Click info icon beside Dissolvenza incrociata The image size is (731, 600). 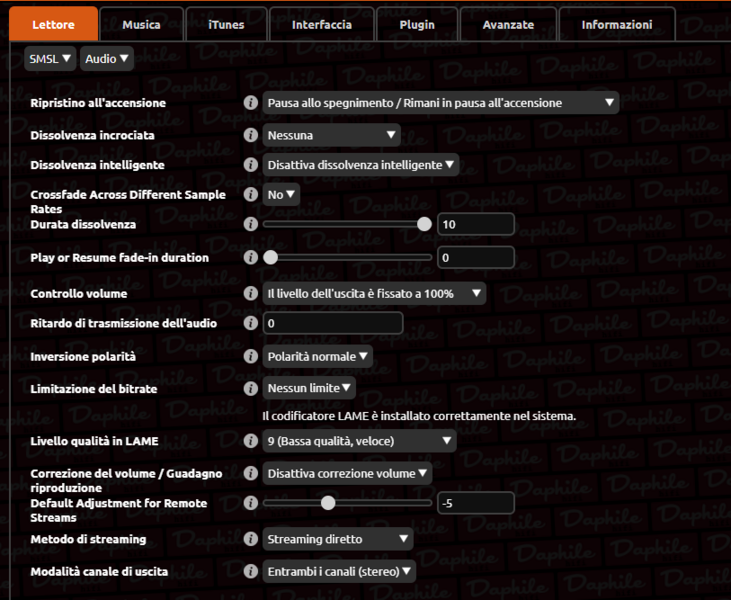coord(250,135)
